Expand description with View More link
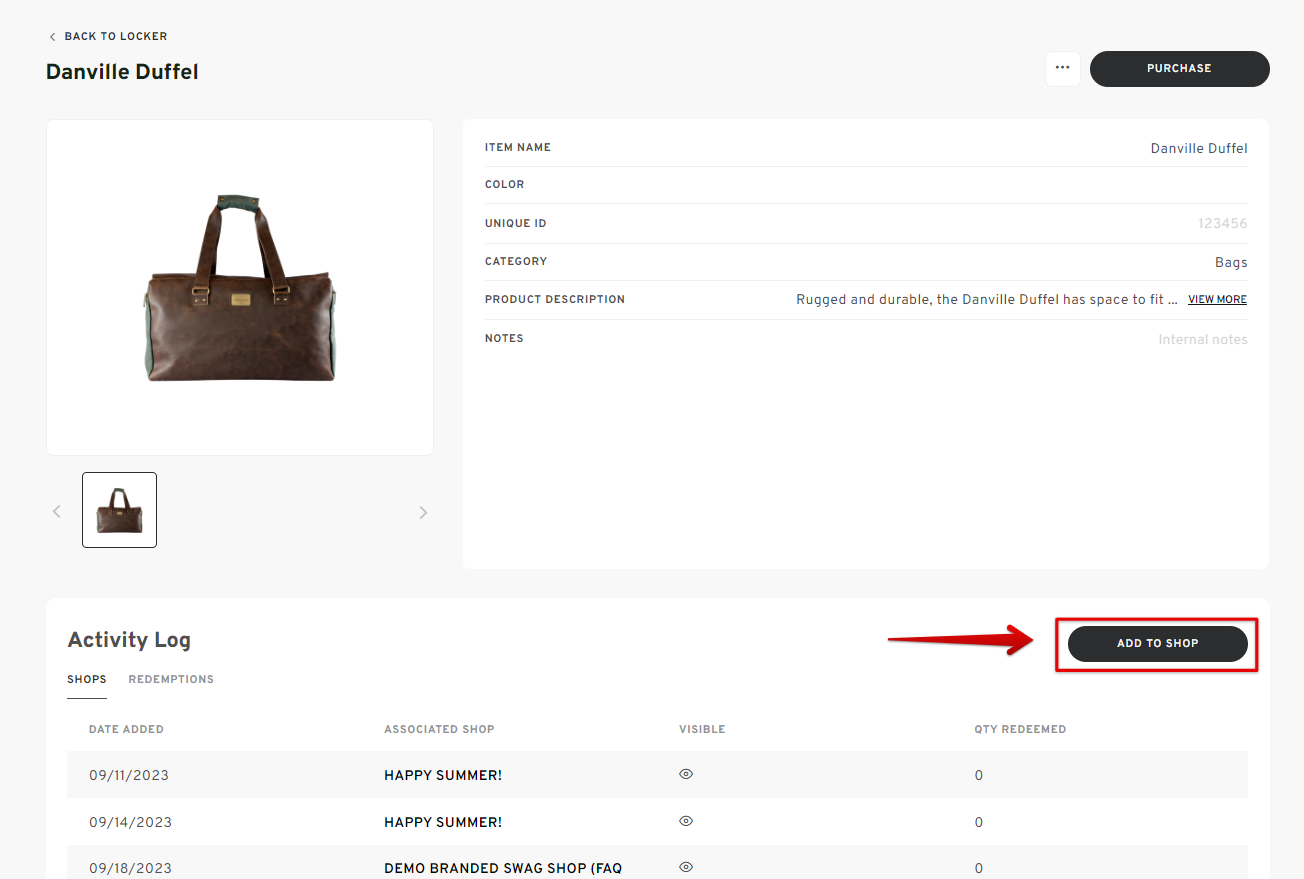Screen dimensions: 1304x879 point(1217,300)
